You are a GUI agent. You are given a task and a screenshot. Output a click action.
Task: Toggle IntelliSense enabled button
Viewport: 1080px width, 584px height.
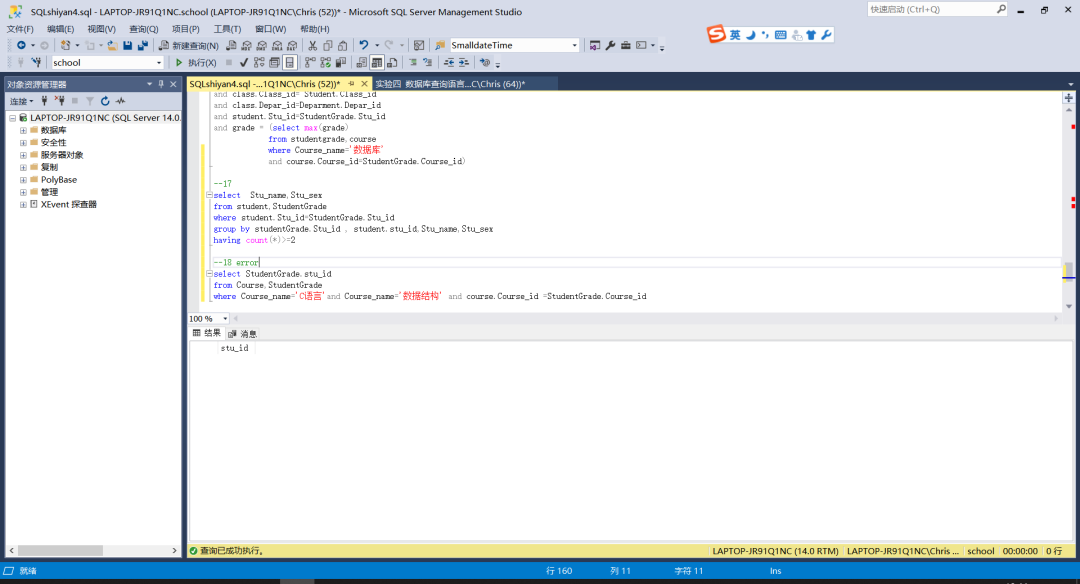(x=289, y=63)
